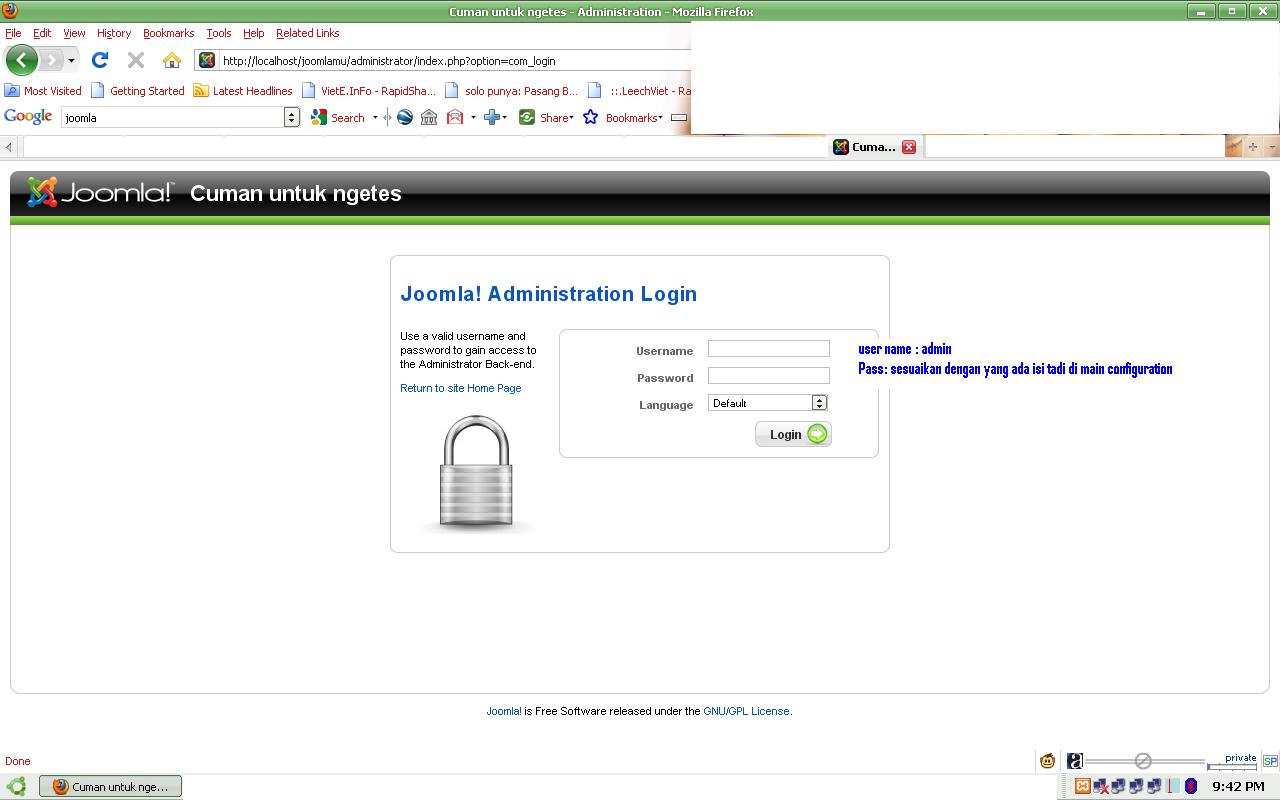The image size is (1280, 800).
Task: Open the Search button options dropdown arrow
Action: click(x=375, y=117)
